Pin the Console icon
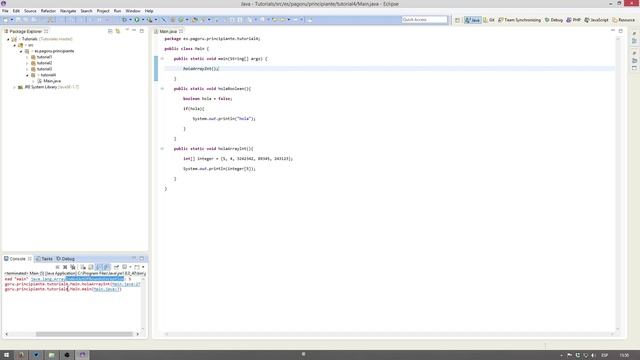 (x=116, y=267)
